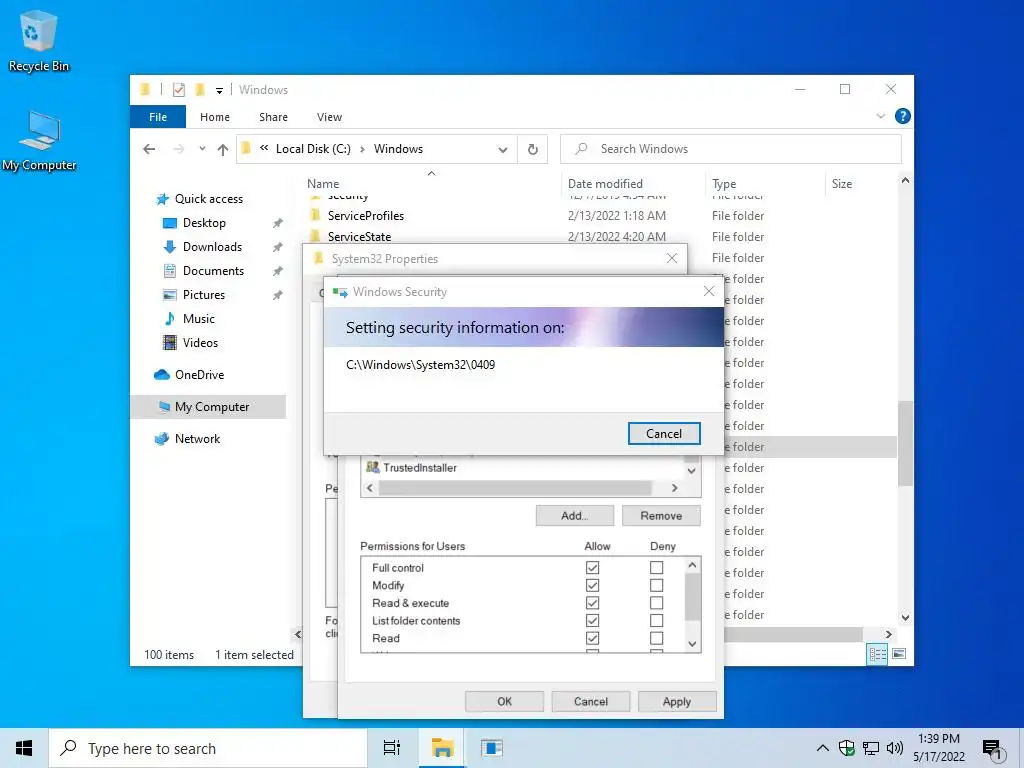Sort by the Type column header
The width and height of the screenshot is (1024, 768).
(x=765, y=184)
